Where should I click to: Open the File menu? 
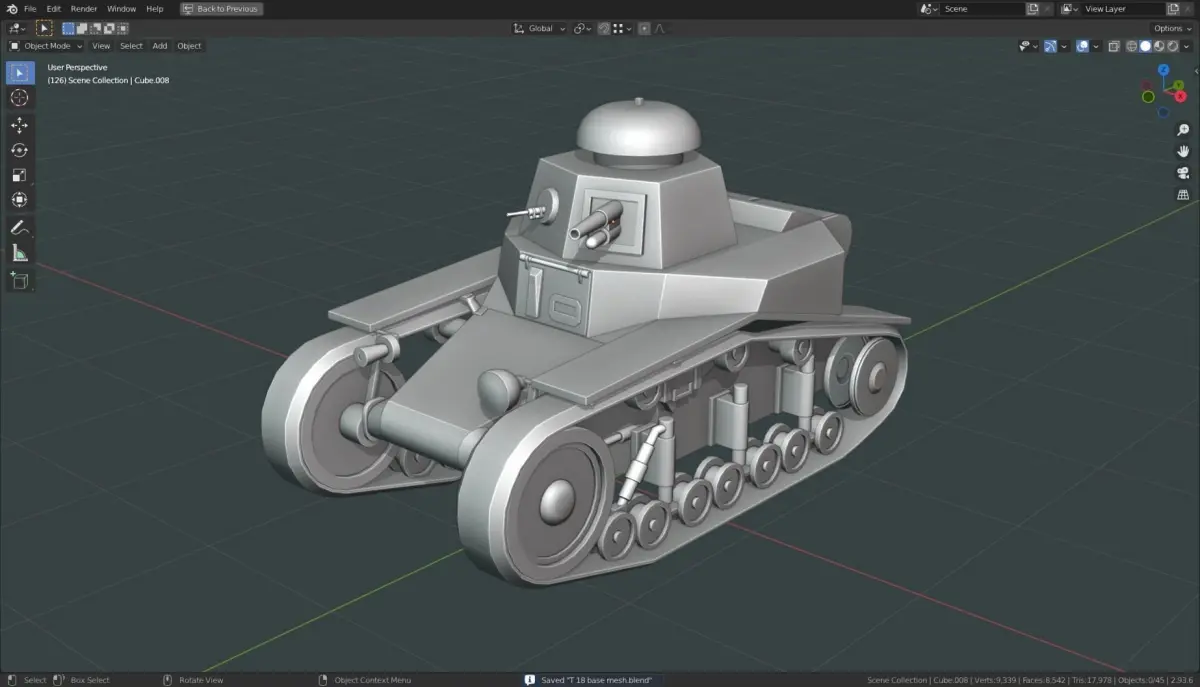click(30, 9)
